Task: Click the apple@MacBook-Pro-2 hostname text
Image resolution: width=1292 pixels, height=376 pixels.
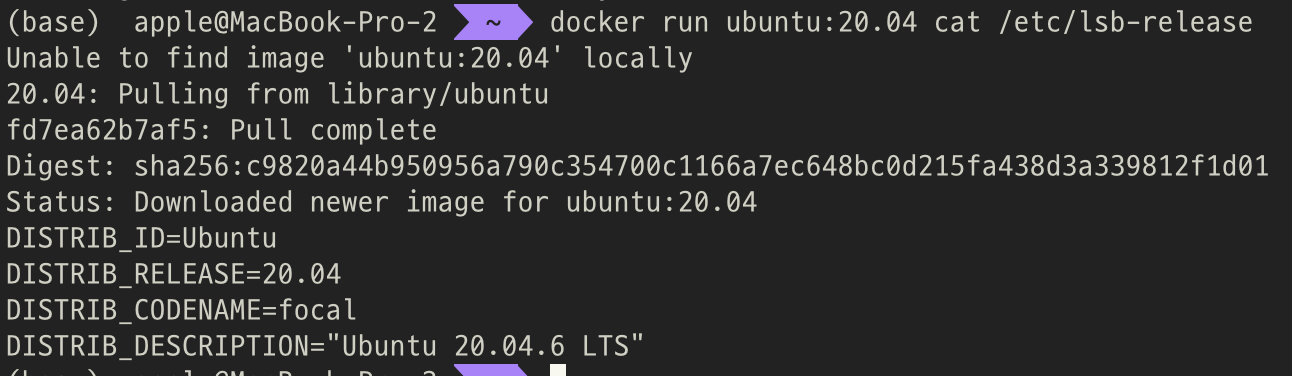Action: (285, 22)
